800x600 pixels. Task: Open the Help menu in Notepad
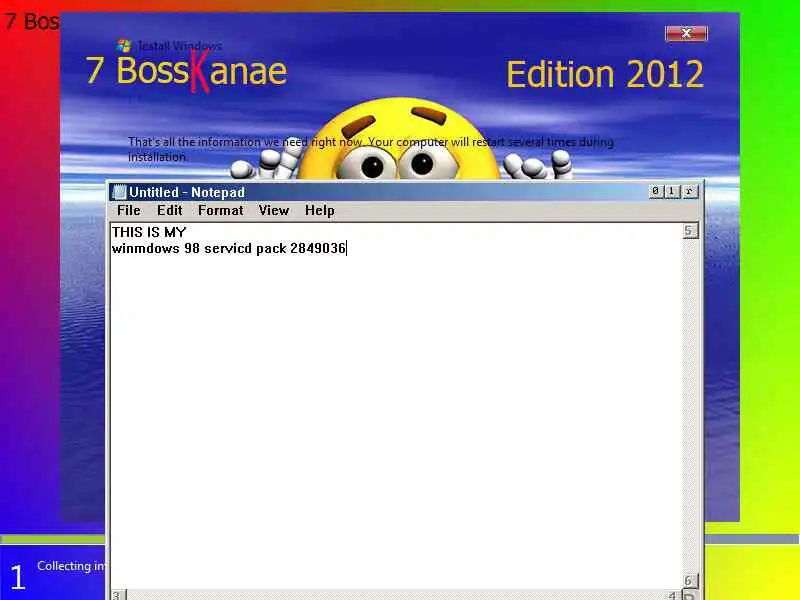320,210
